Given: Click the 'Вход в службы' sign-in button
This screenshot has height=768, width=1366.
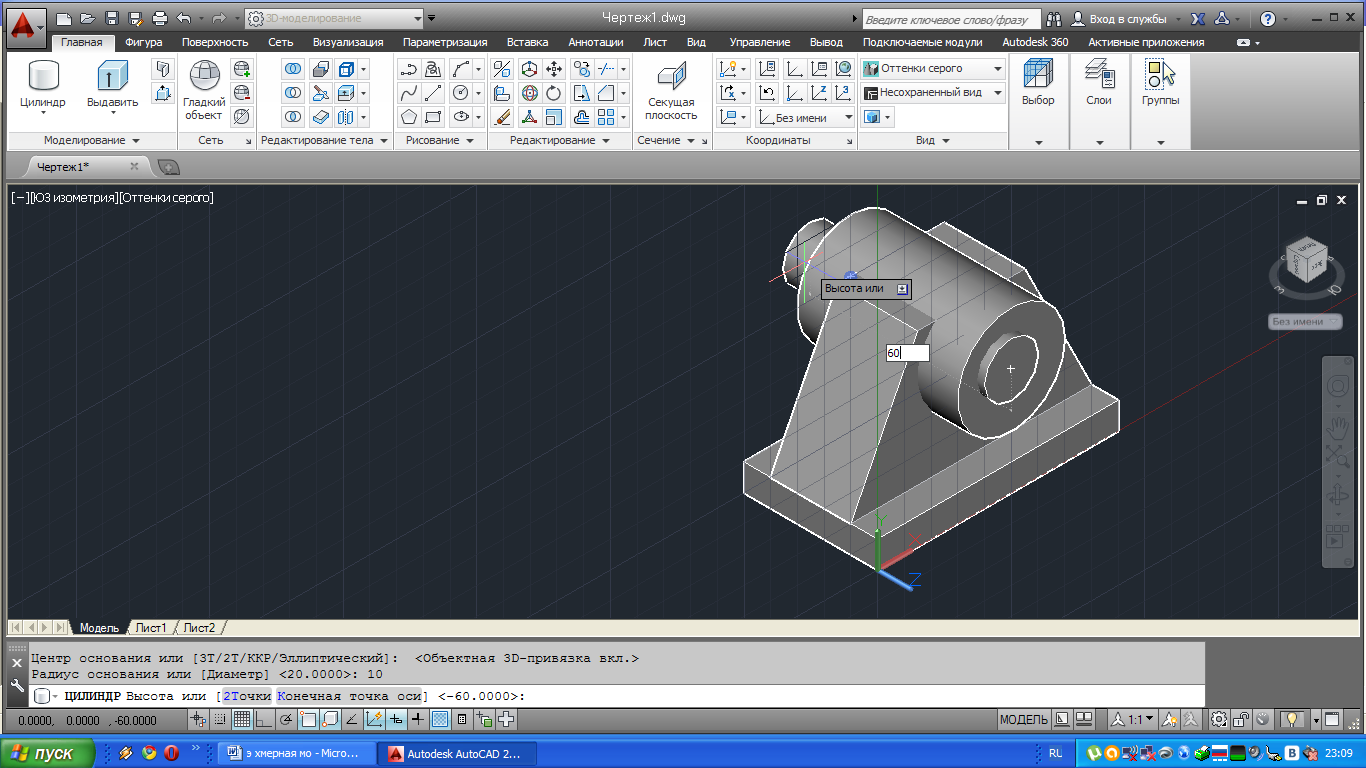Looking at the screenshot, I should [1119, 18].
